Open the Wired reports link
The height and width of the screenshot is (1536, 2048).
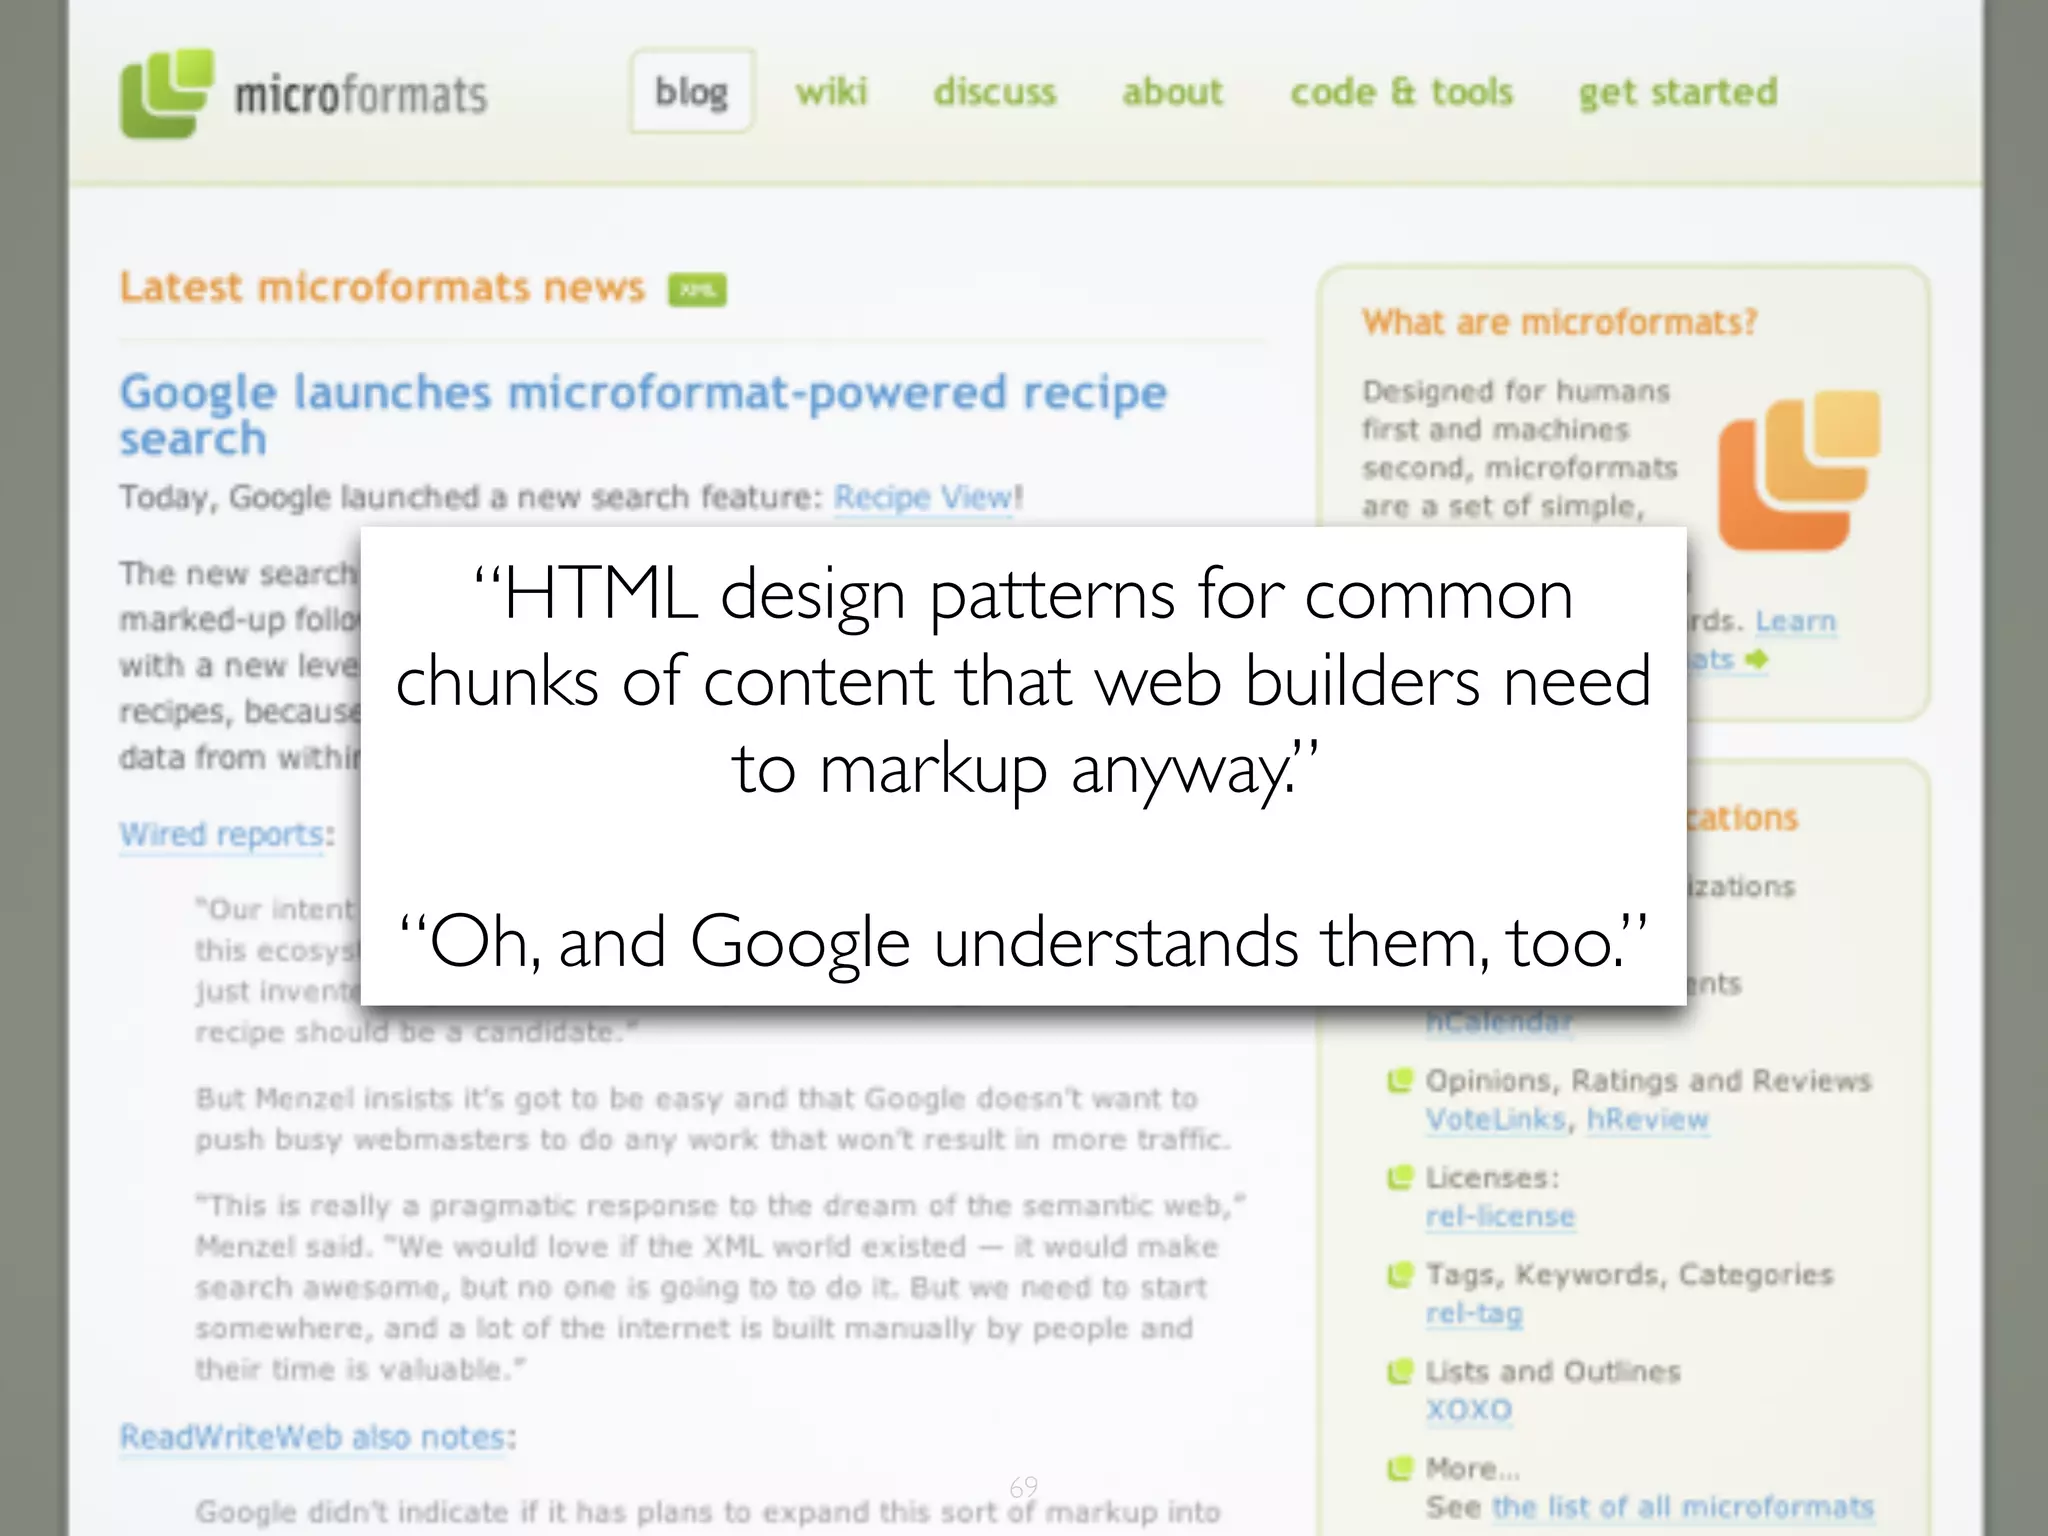(222, 834)
